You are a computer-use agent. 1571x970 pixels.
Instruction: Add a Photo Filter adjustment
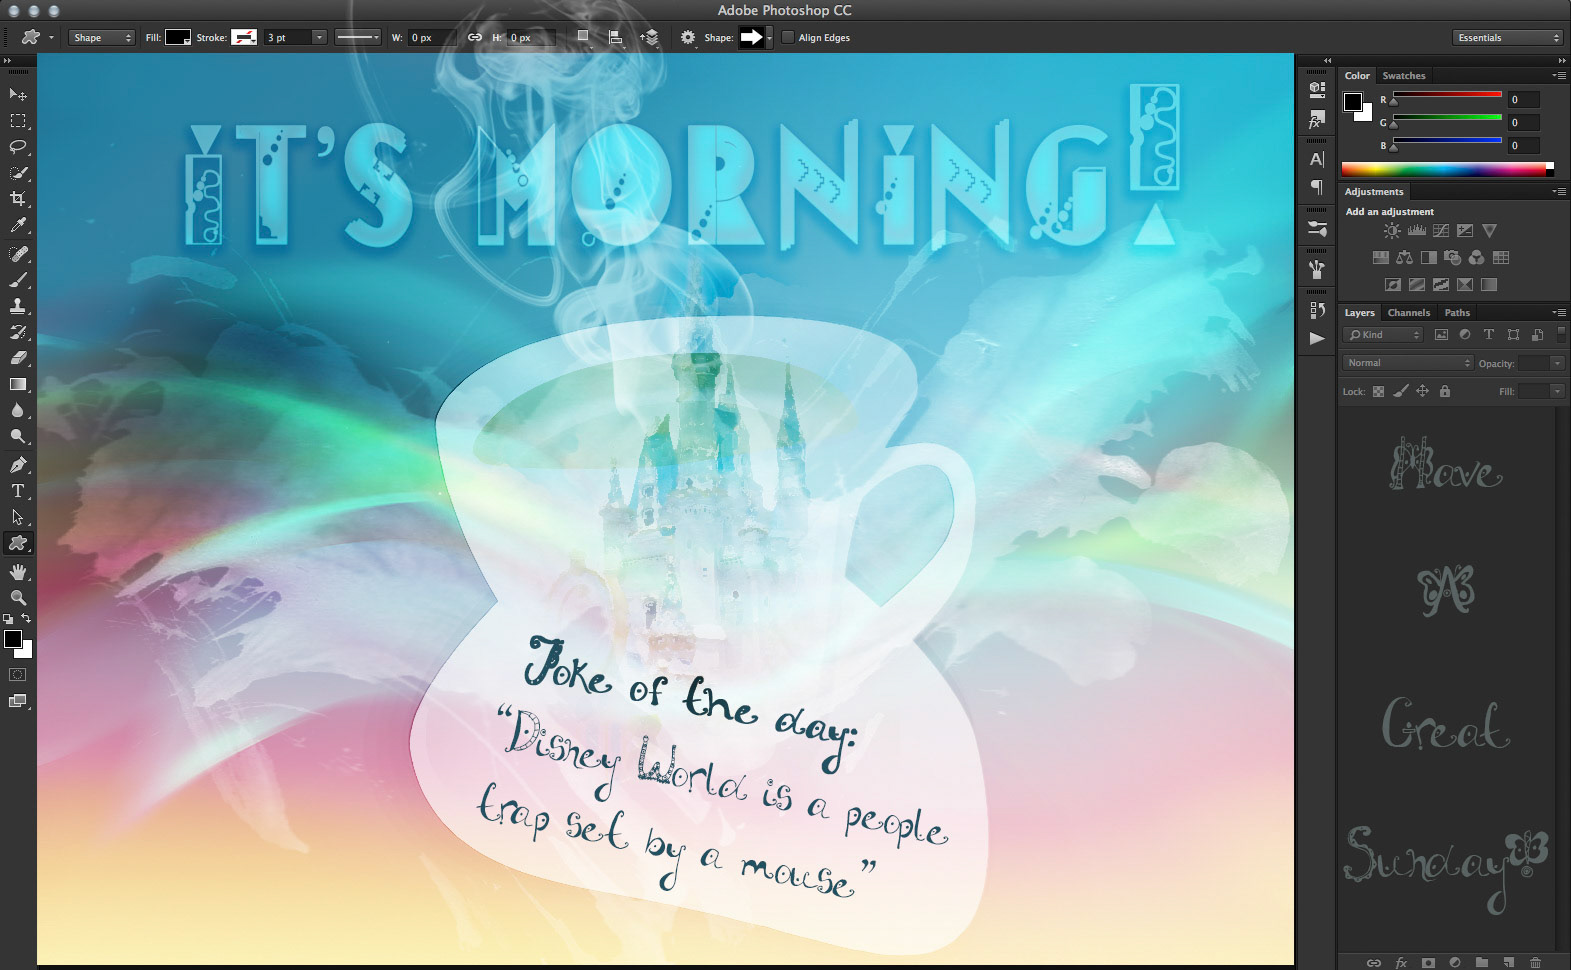[x=1452, y=258]
